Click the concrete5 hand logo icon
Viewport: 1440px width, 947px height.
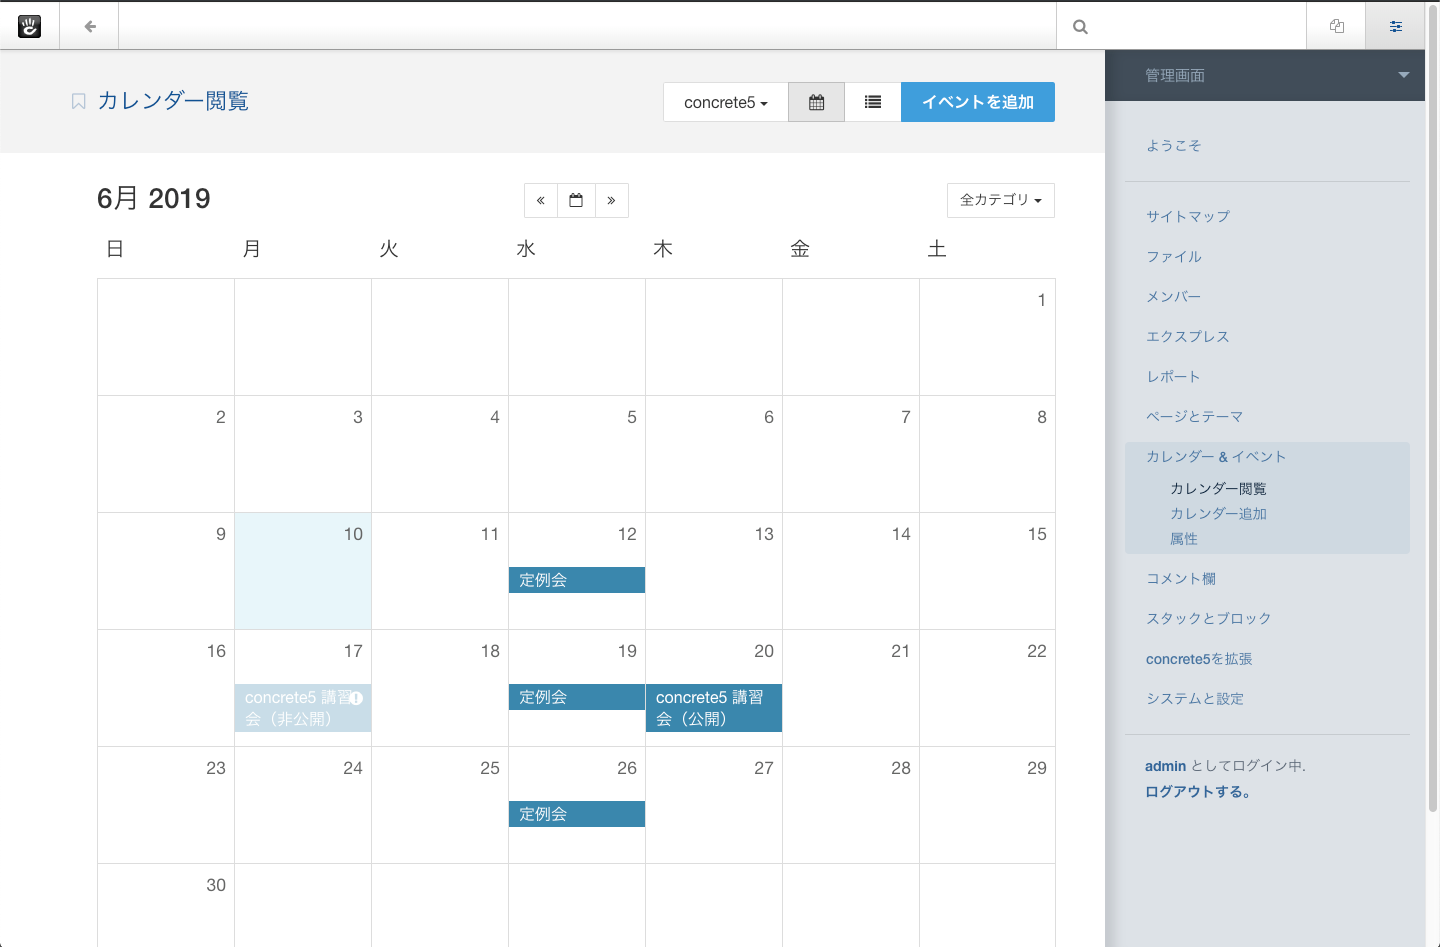point(30,26)
